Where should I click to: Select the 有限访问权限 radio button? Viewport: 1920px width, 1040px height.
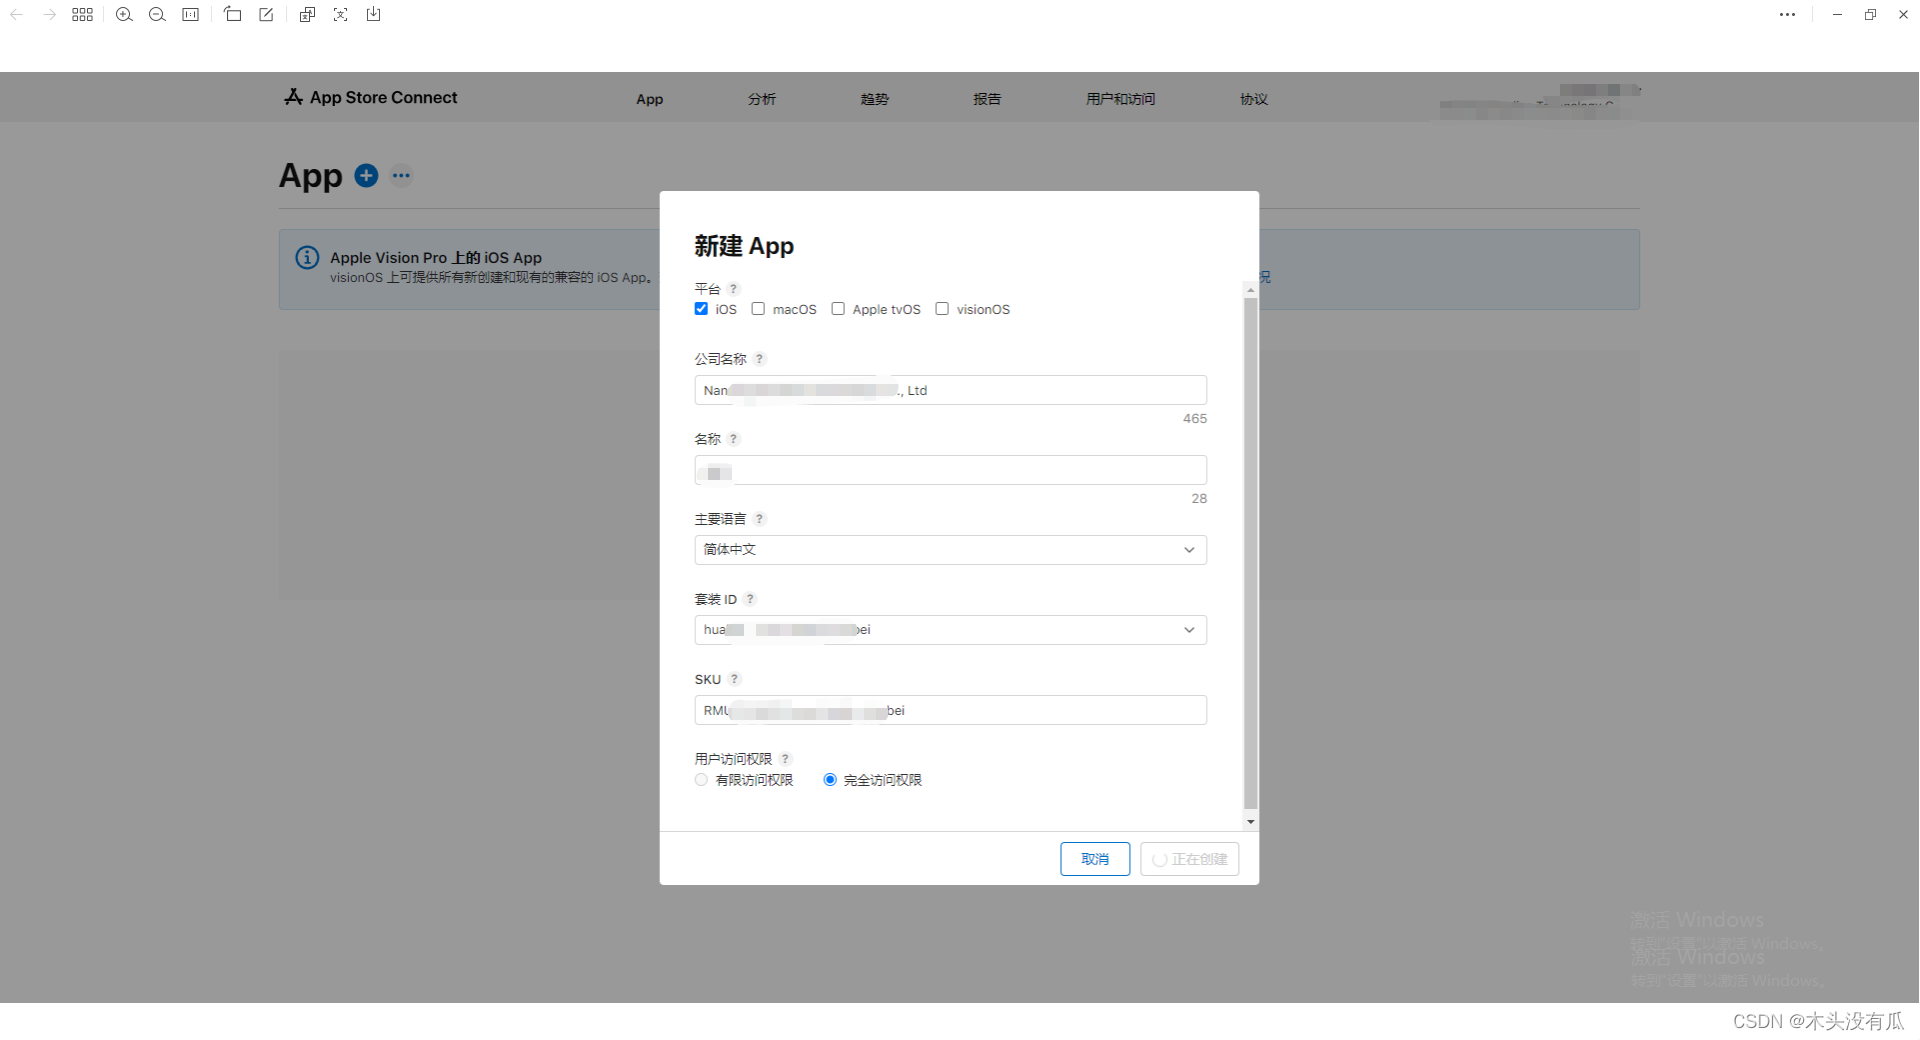701,779
